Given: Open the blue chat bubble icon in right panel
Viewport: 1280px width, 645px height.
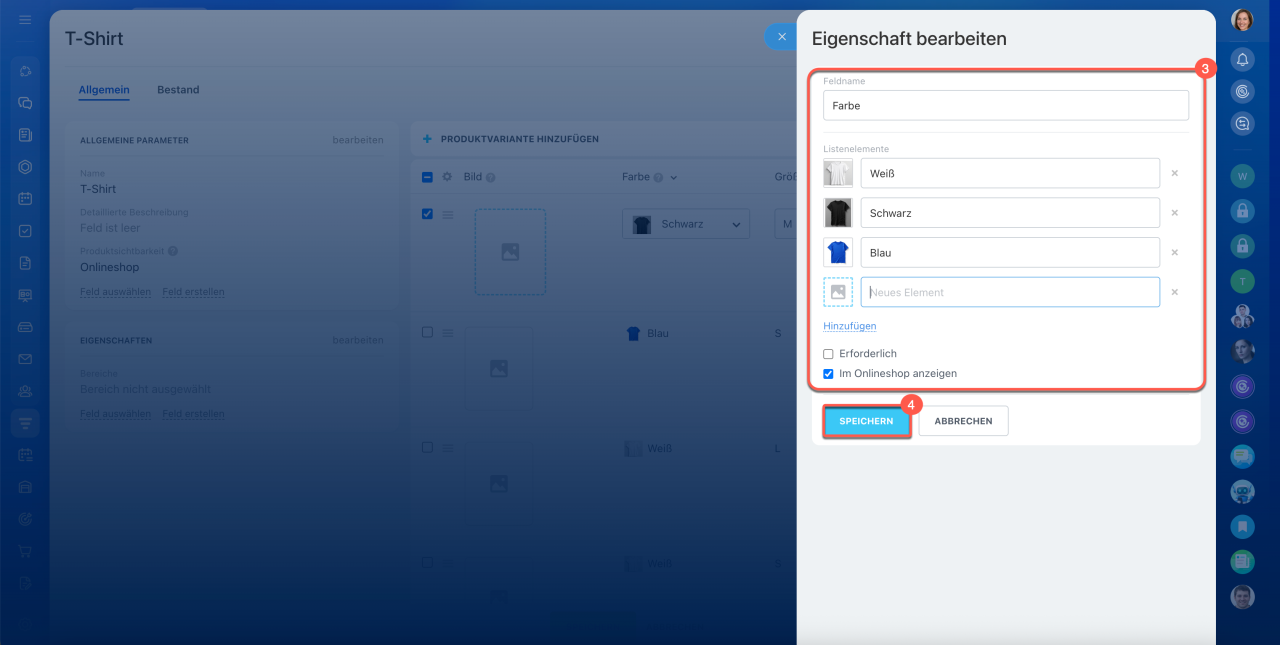Looking at the screenshot, I should (x=1242, y=456).
